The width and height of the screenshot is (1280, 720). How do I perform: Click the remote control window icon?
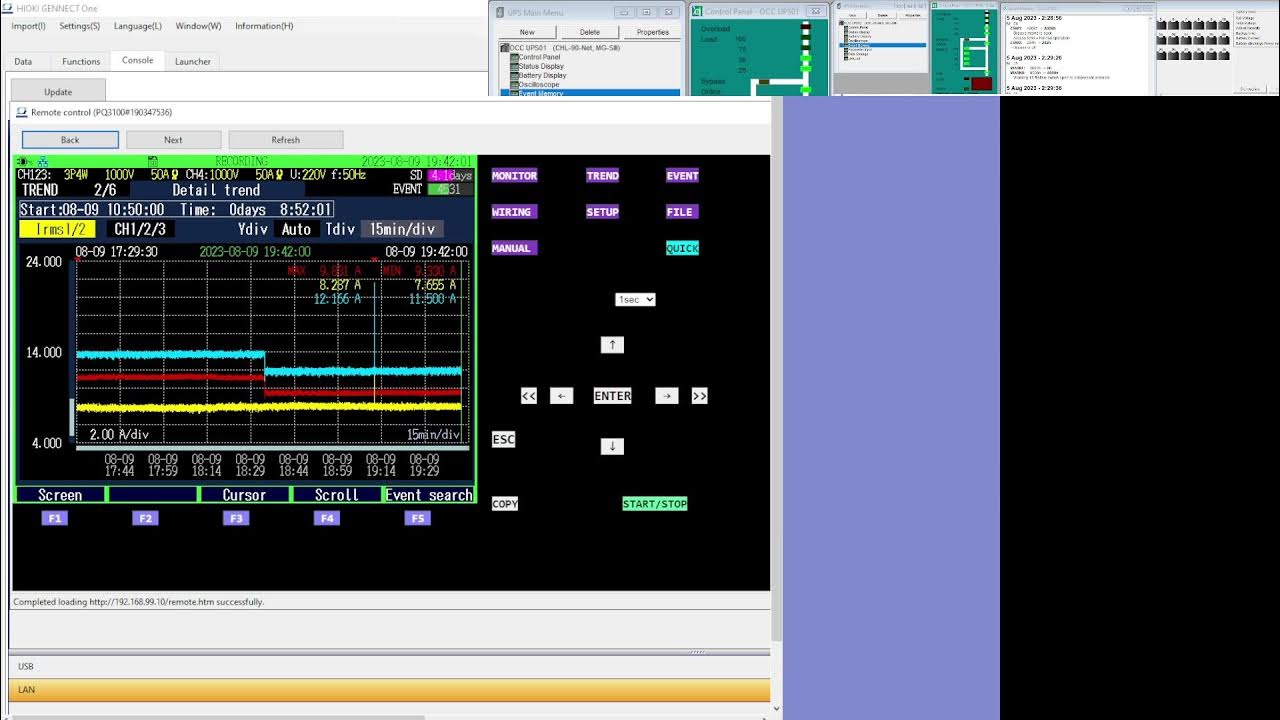[x=22, y=112]
